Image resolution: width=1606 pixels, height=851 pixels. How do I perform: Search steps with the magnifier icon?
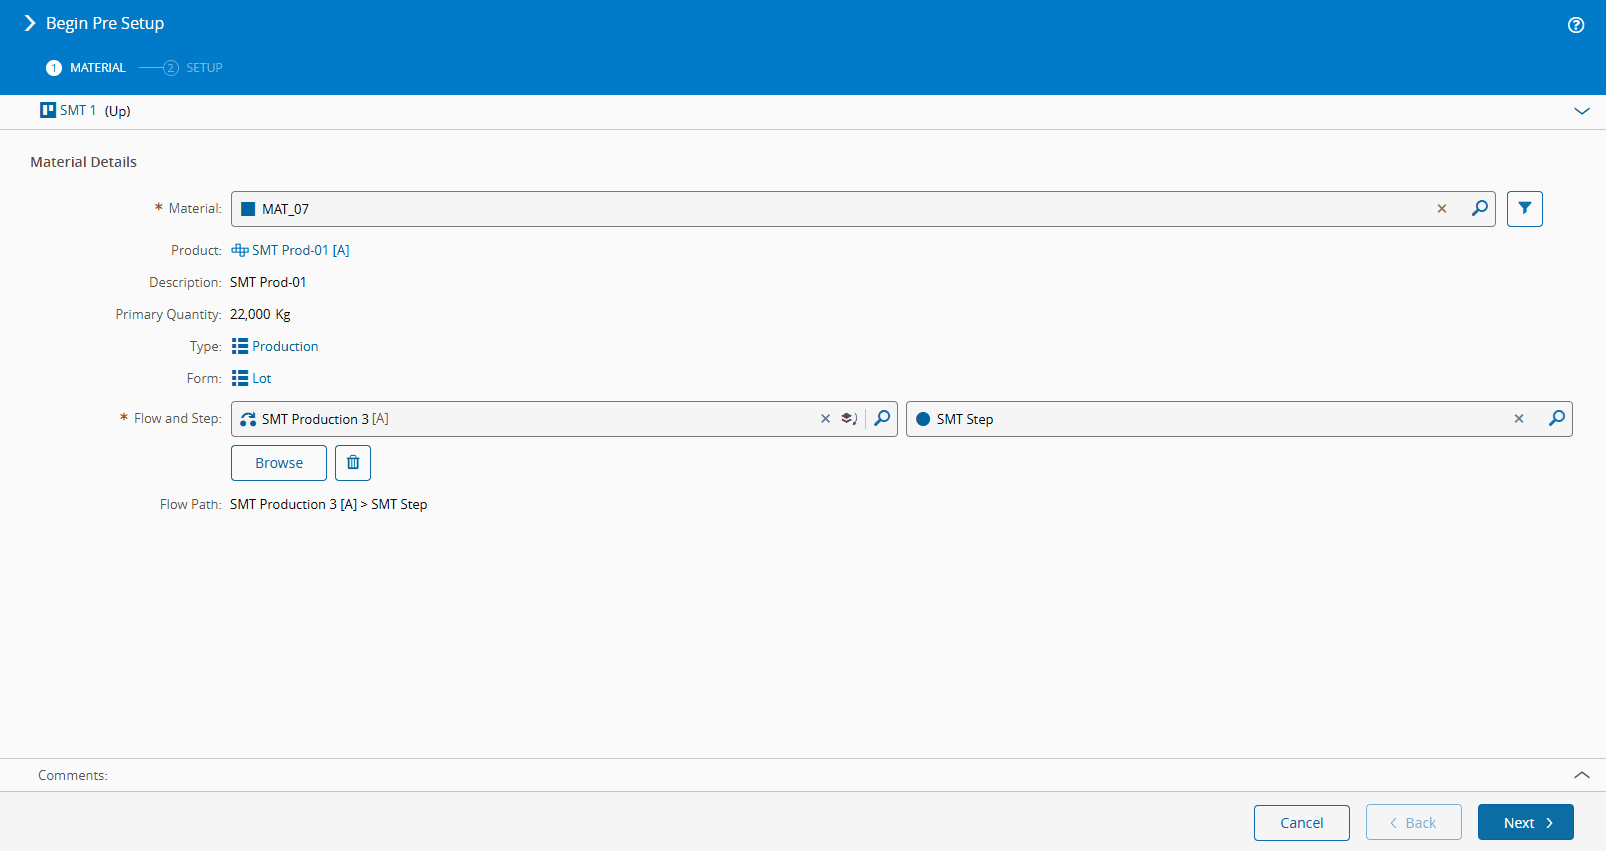(1557, 418)
